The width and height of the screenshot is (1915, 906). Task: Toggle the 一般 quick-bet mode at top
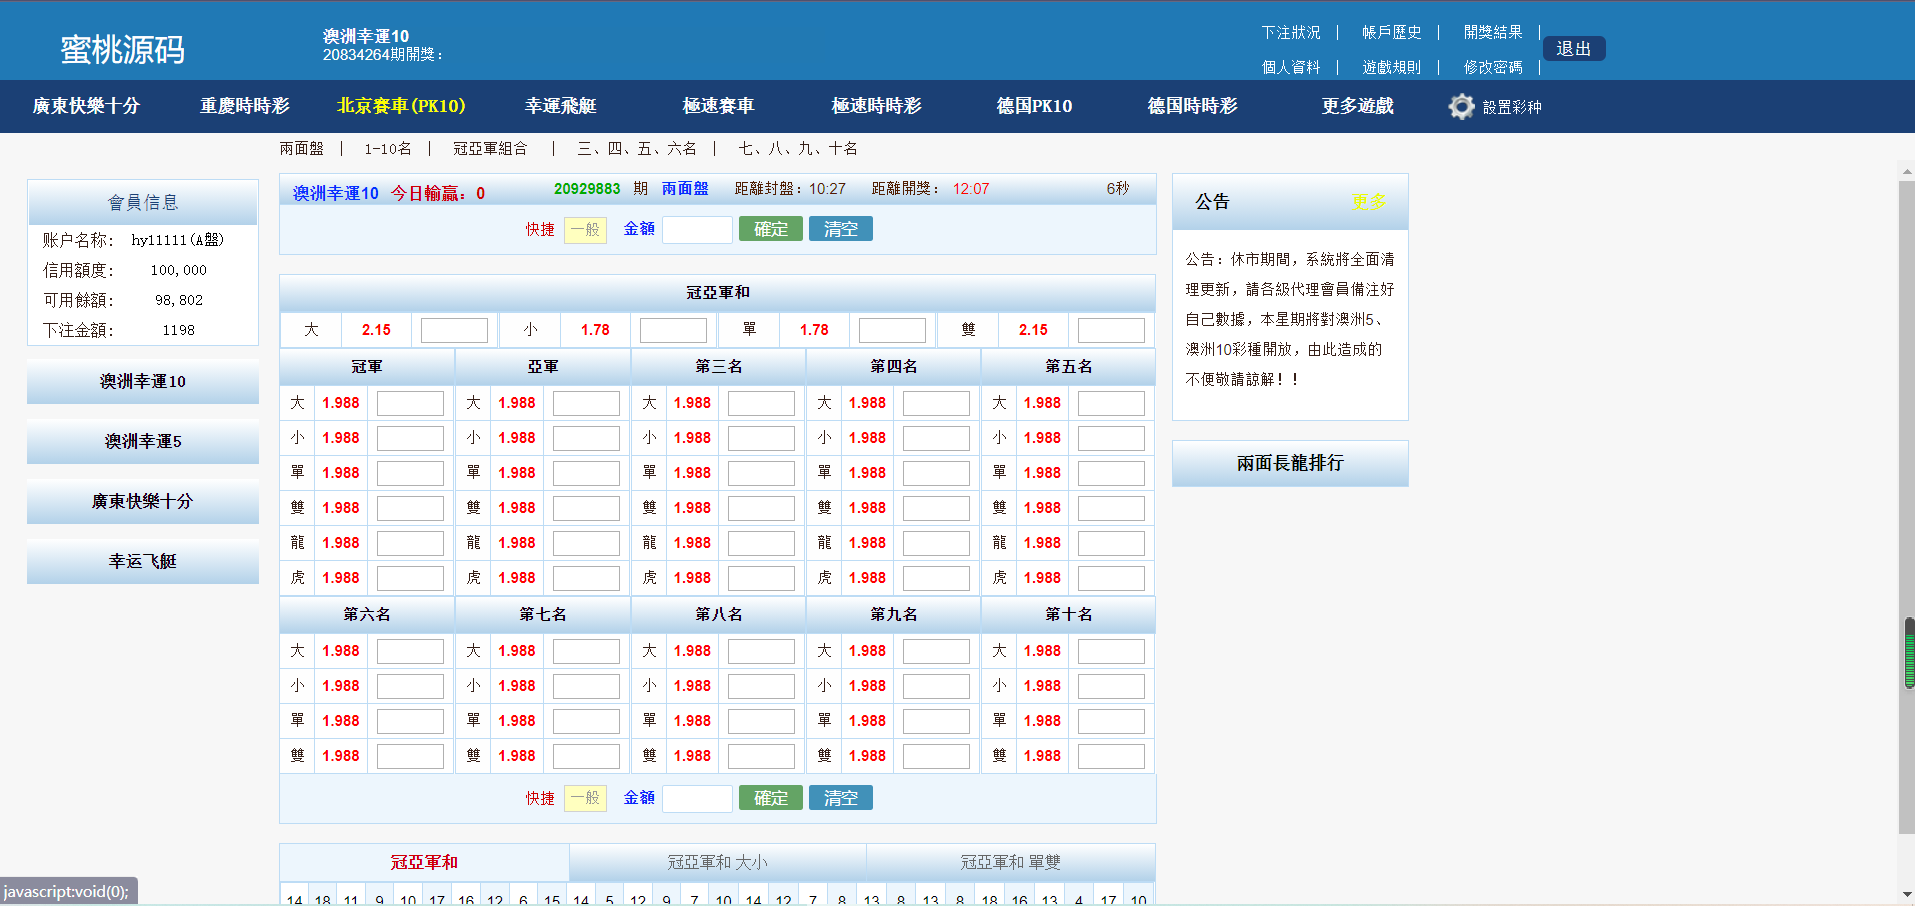pyautogui.click(x=585, y=230)
